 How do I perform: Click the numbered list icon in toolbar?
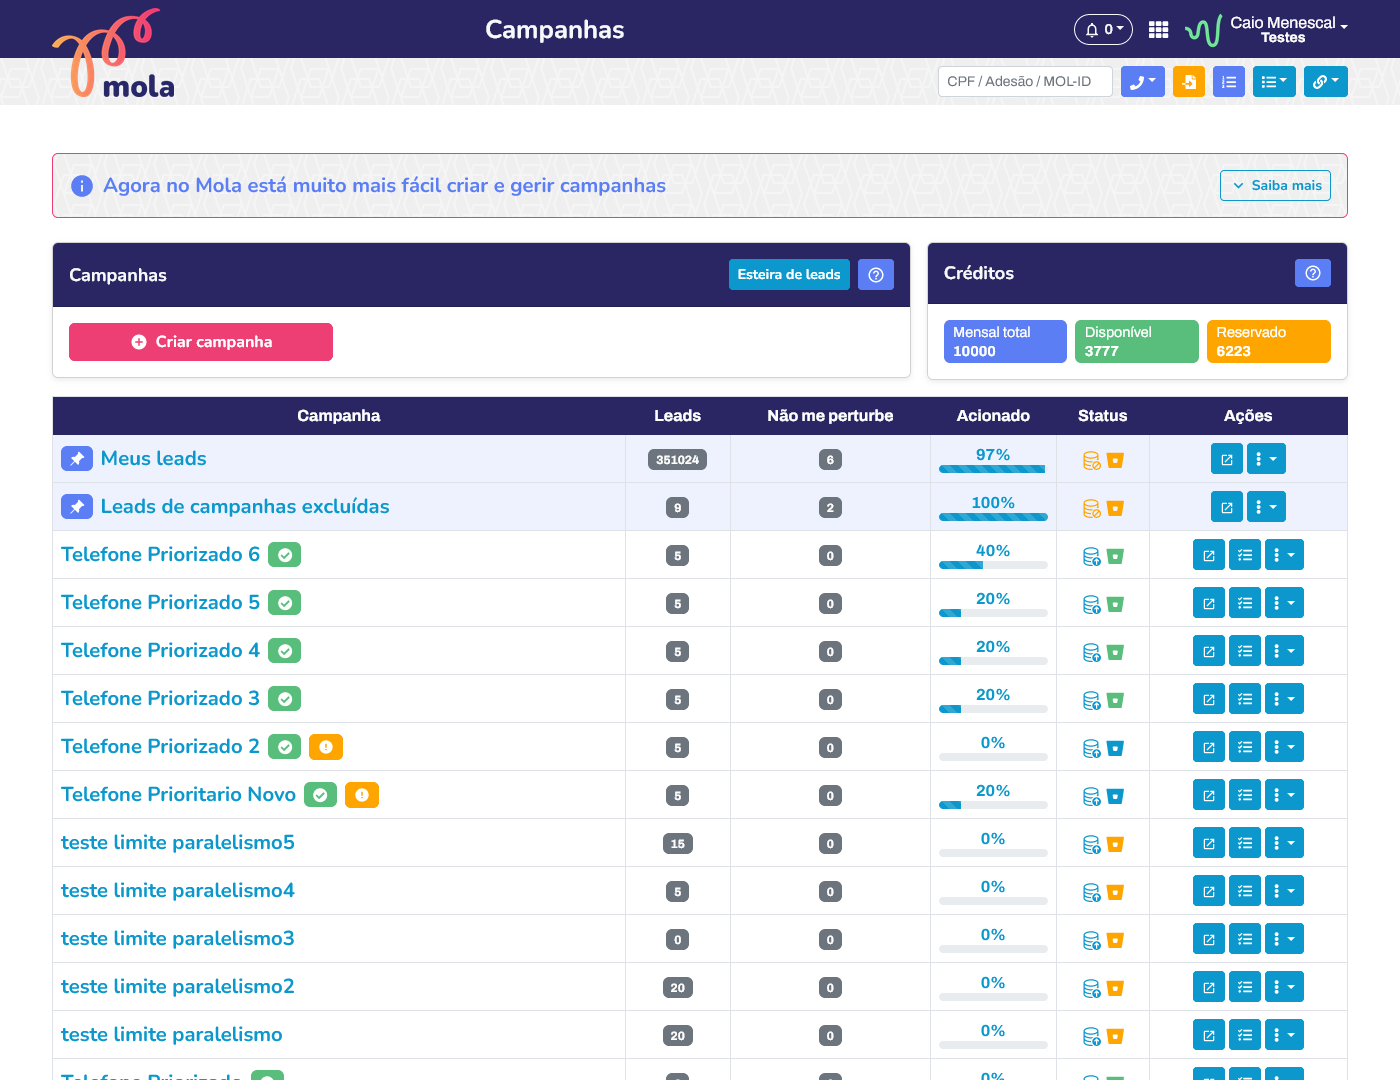tap(1228, 82)
